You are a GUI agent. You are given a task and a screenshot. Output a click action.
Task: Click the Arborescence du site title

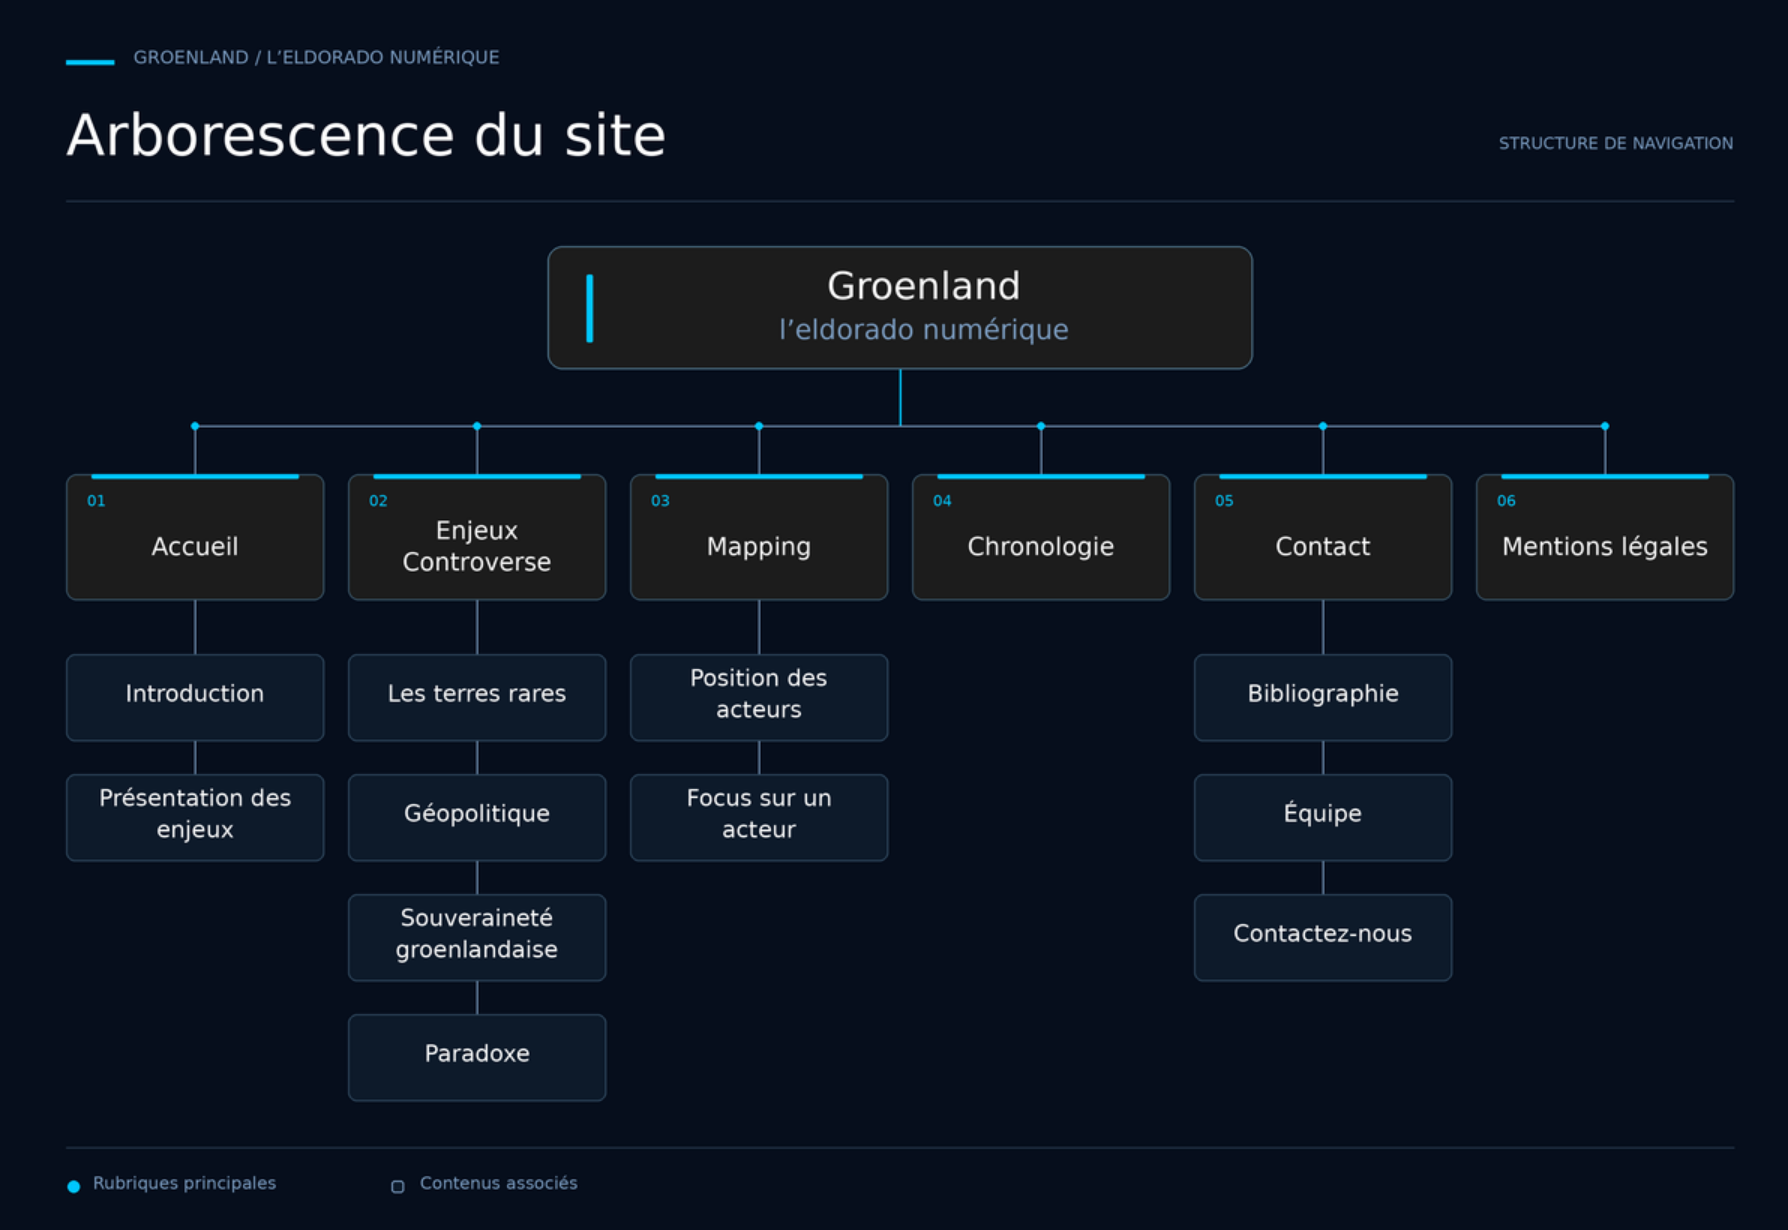(366, 135)
